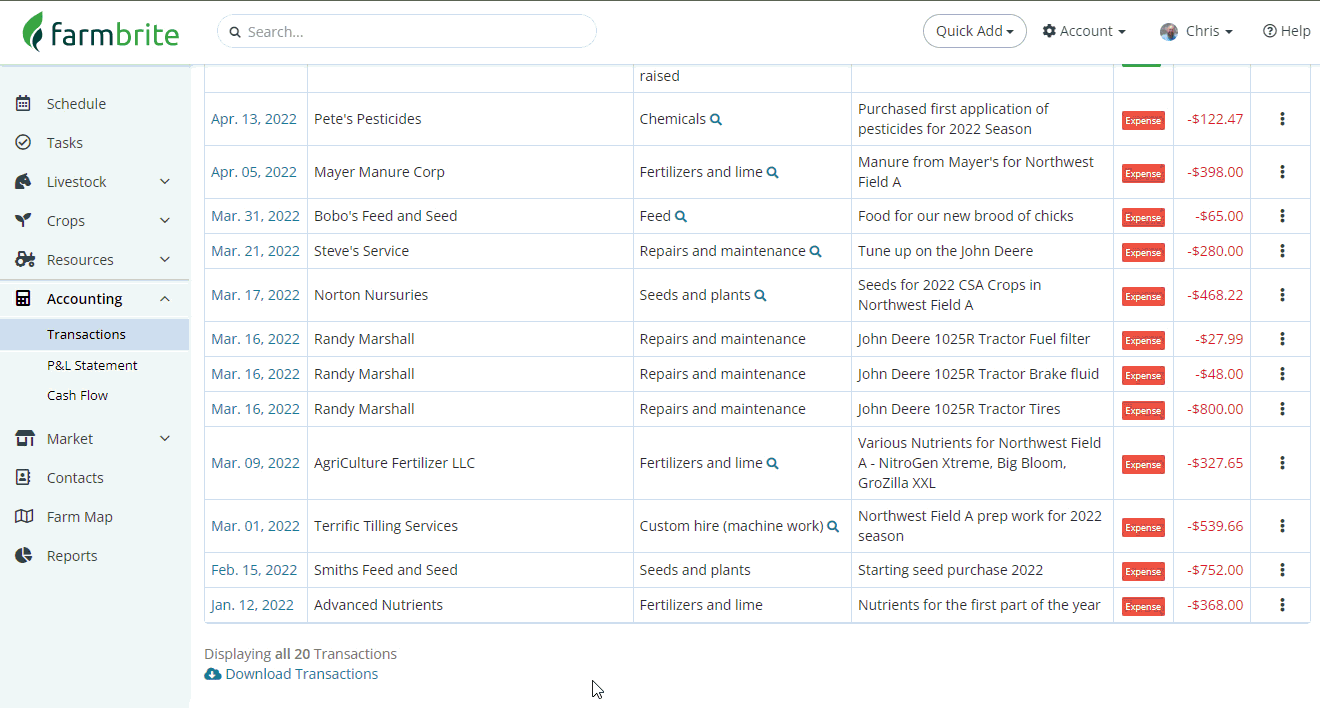Click the Farmbrite logo
The width and height of the screenshot is (1320, 708).
[x=101, y=32]
